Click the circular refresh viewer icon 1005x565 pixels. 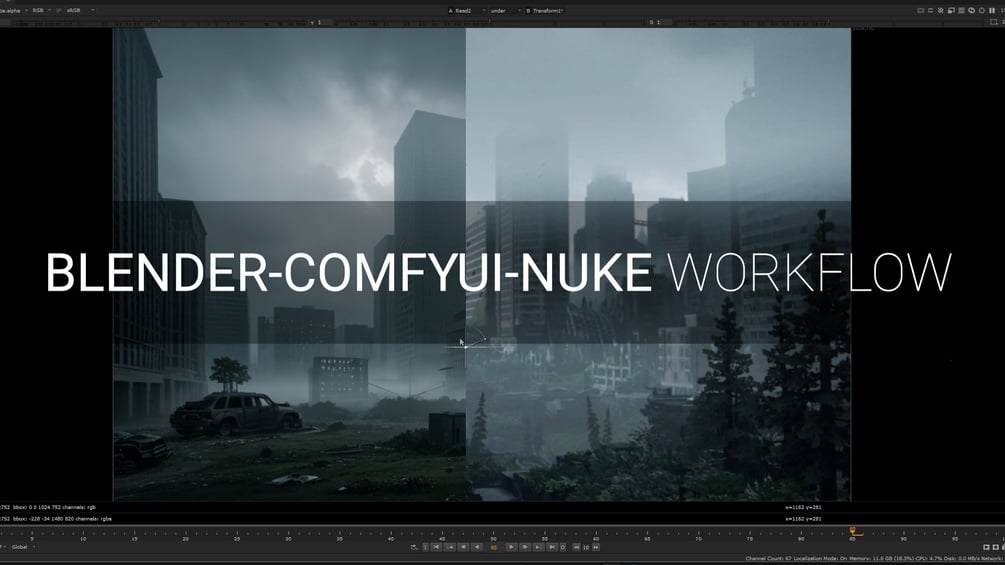point(982,10)
